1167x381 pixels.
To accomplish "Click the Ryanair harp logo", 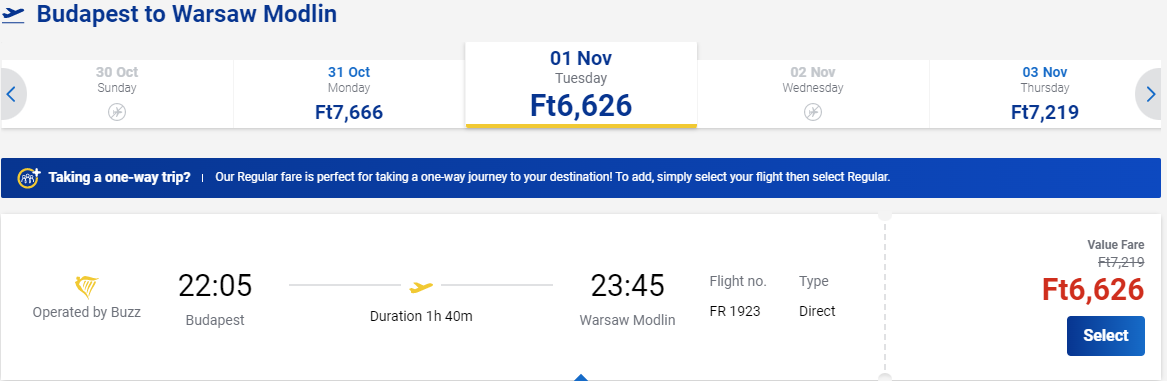I will pyautogui.click(x=87, y=287).
